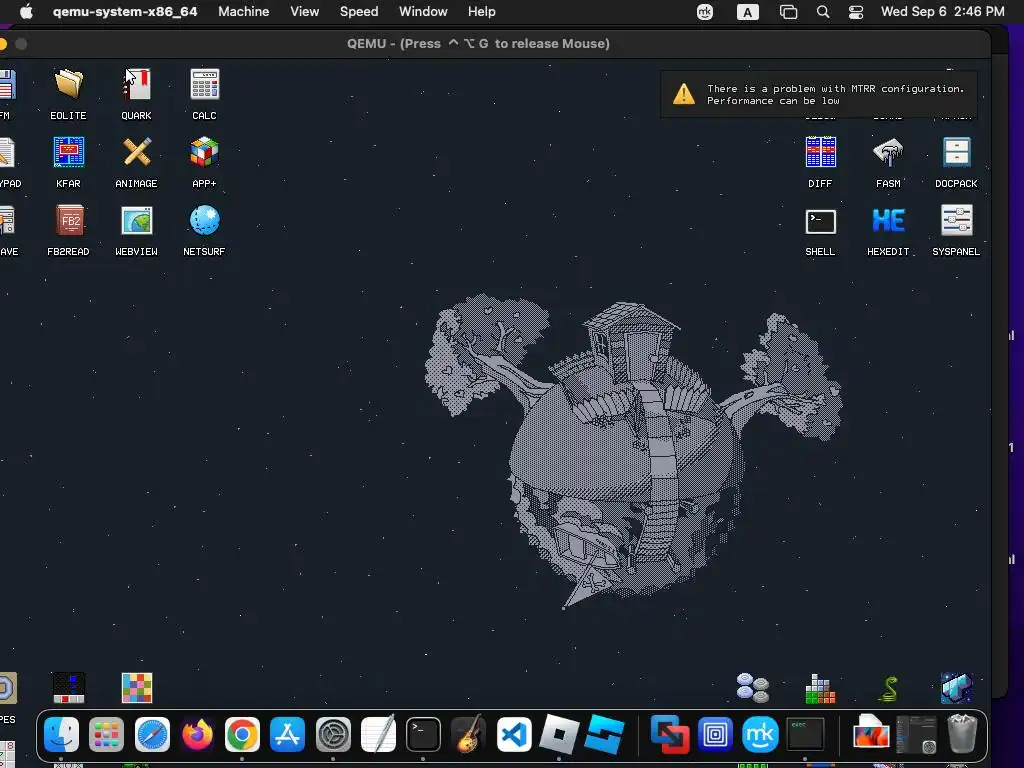1024x768 pixels.
Task: Open TextEdit from the Dock
Action: pyautogui.click(x=378, y=735)
